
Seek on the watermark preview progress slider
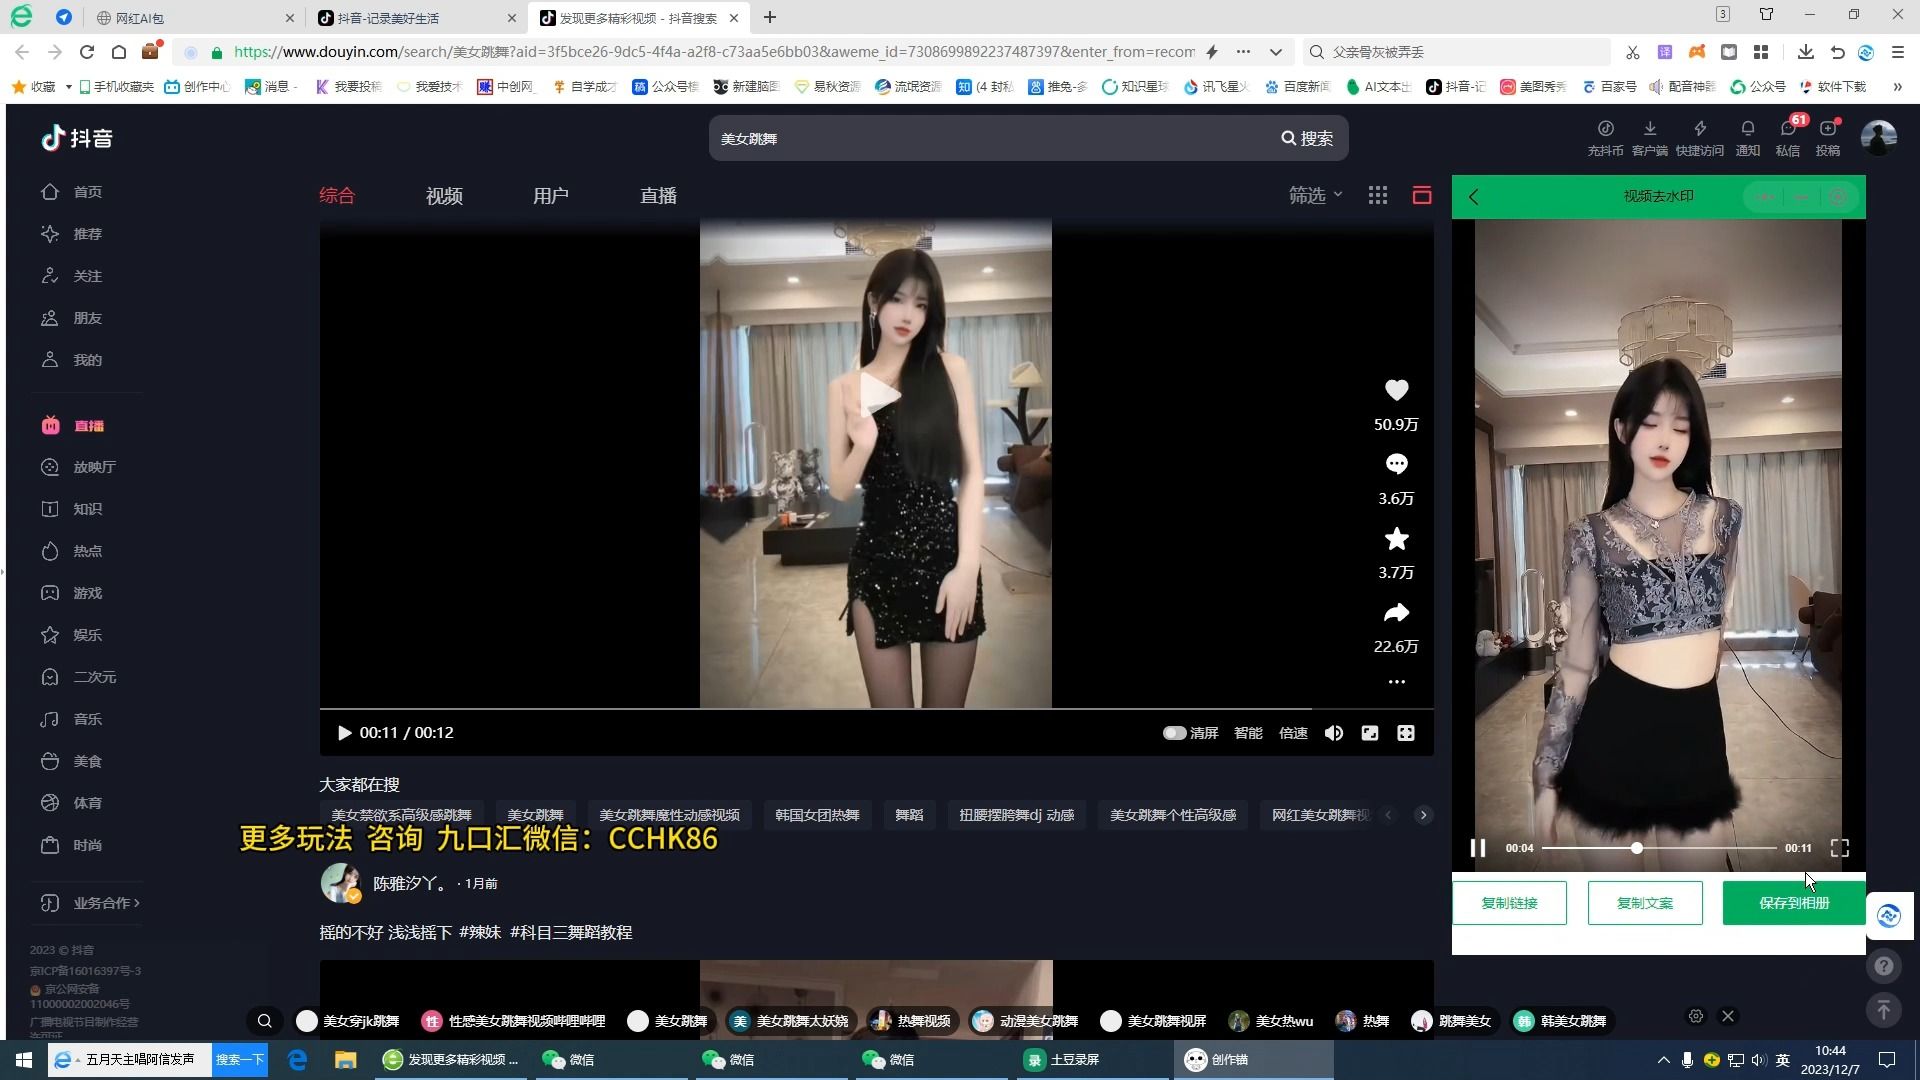1658,848
